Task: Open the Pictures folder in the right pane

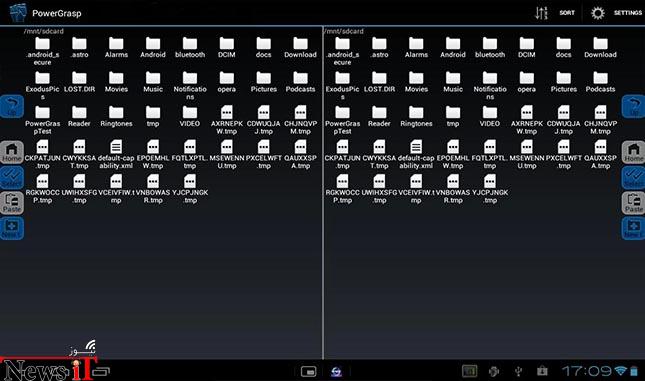Action: click(x=564, y=82)
